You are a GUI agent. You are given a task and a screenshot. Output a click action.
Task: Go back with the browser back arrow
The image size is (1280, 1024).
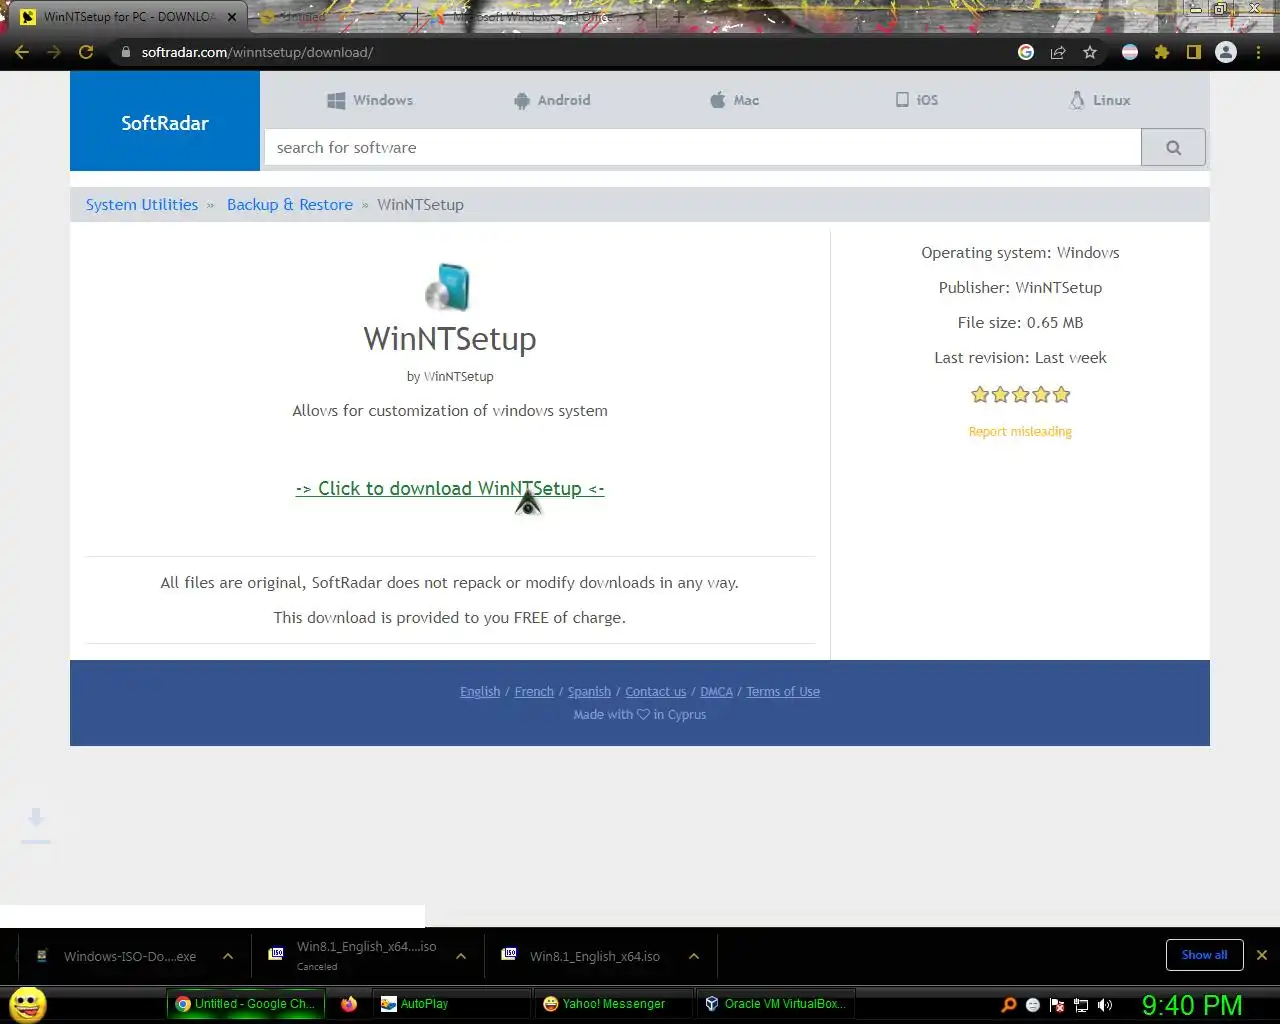coord(22,52)
